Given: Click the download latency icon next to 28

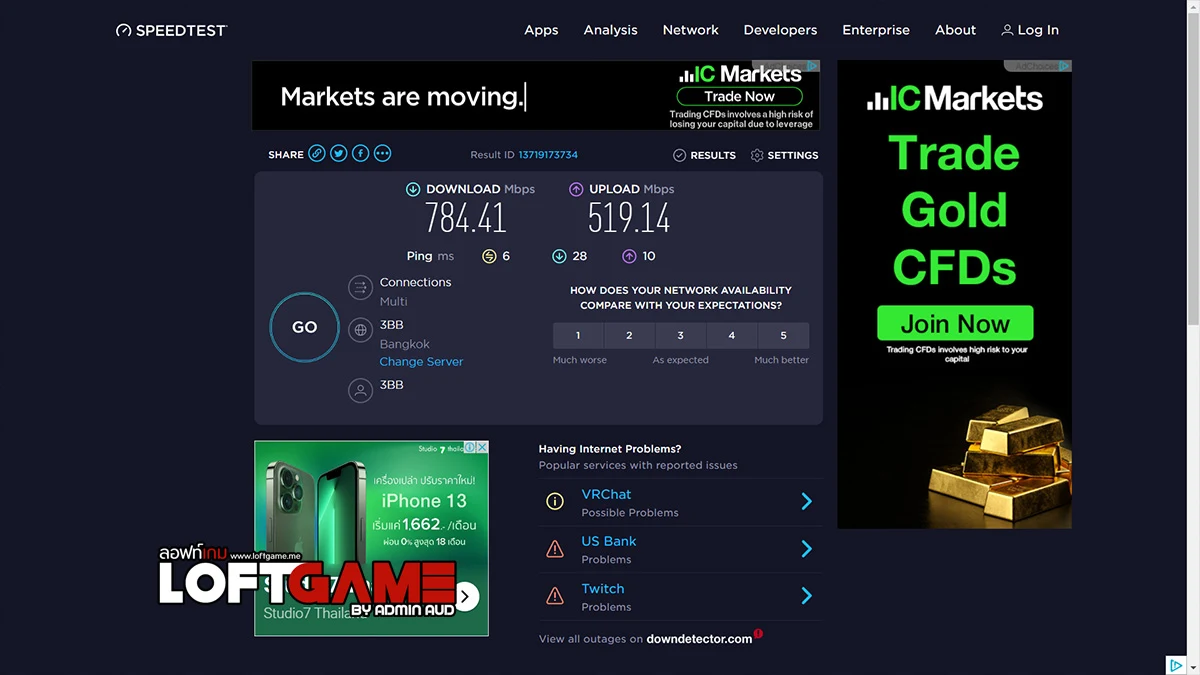Looking at the screenshot, I should point(559,256).
